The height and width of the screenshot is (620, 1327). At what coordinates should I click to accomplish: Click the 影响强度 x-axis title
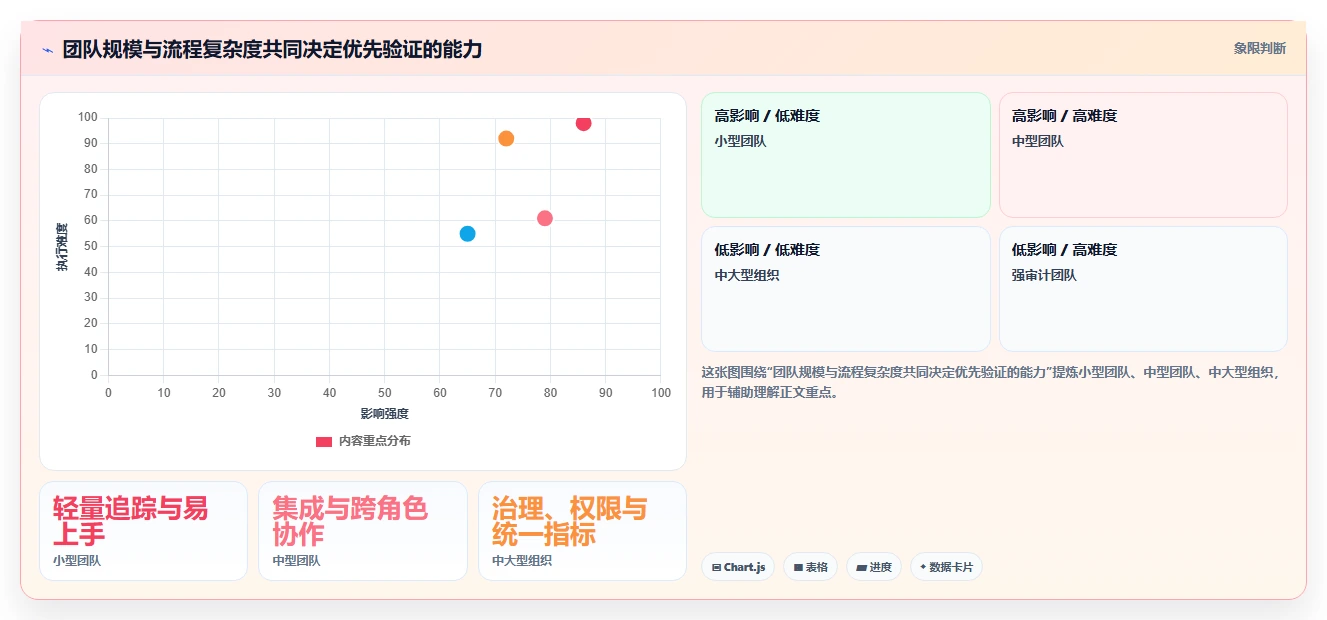[x=385, y=413]
